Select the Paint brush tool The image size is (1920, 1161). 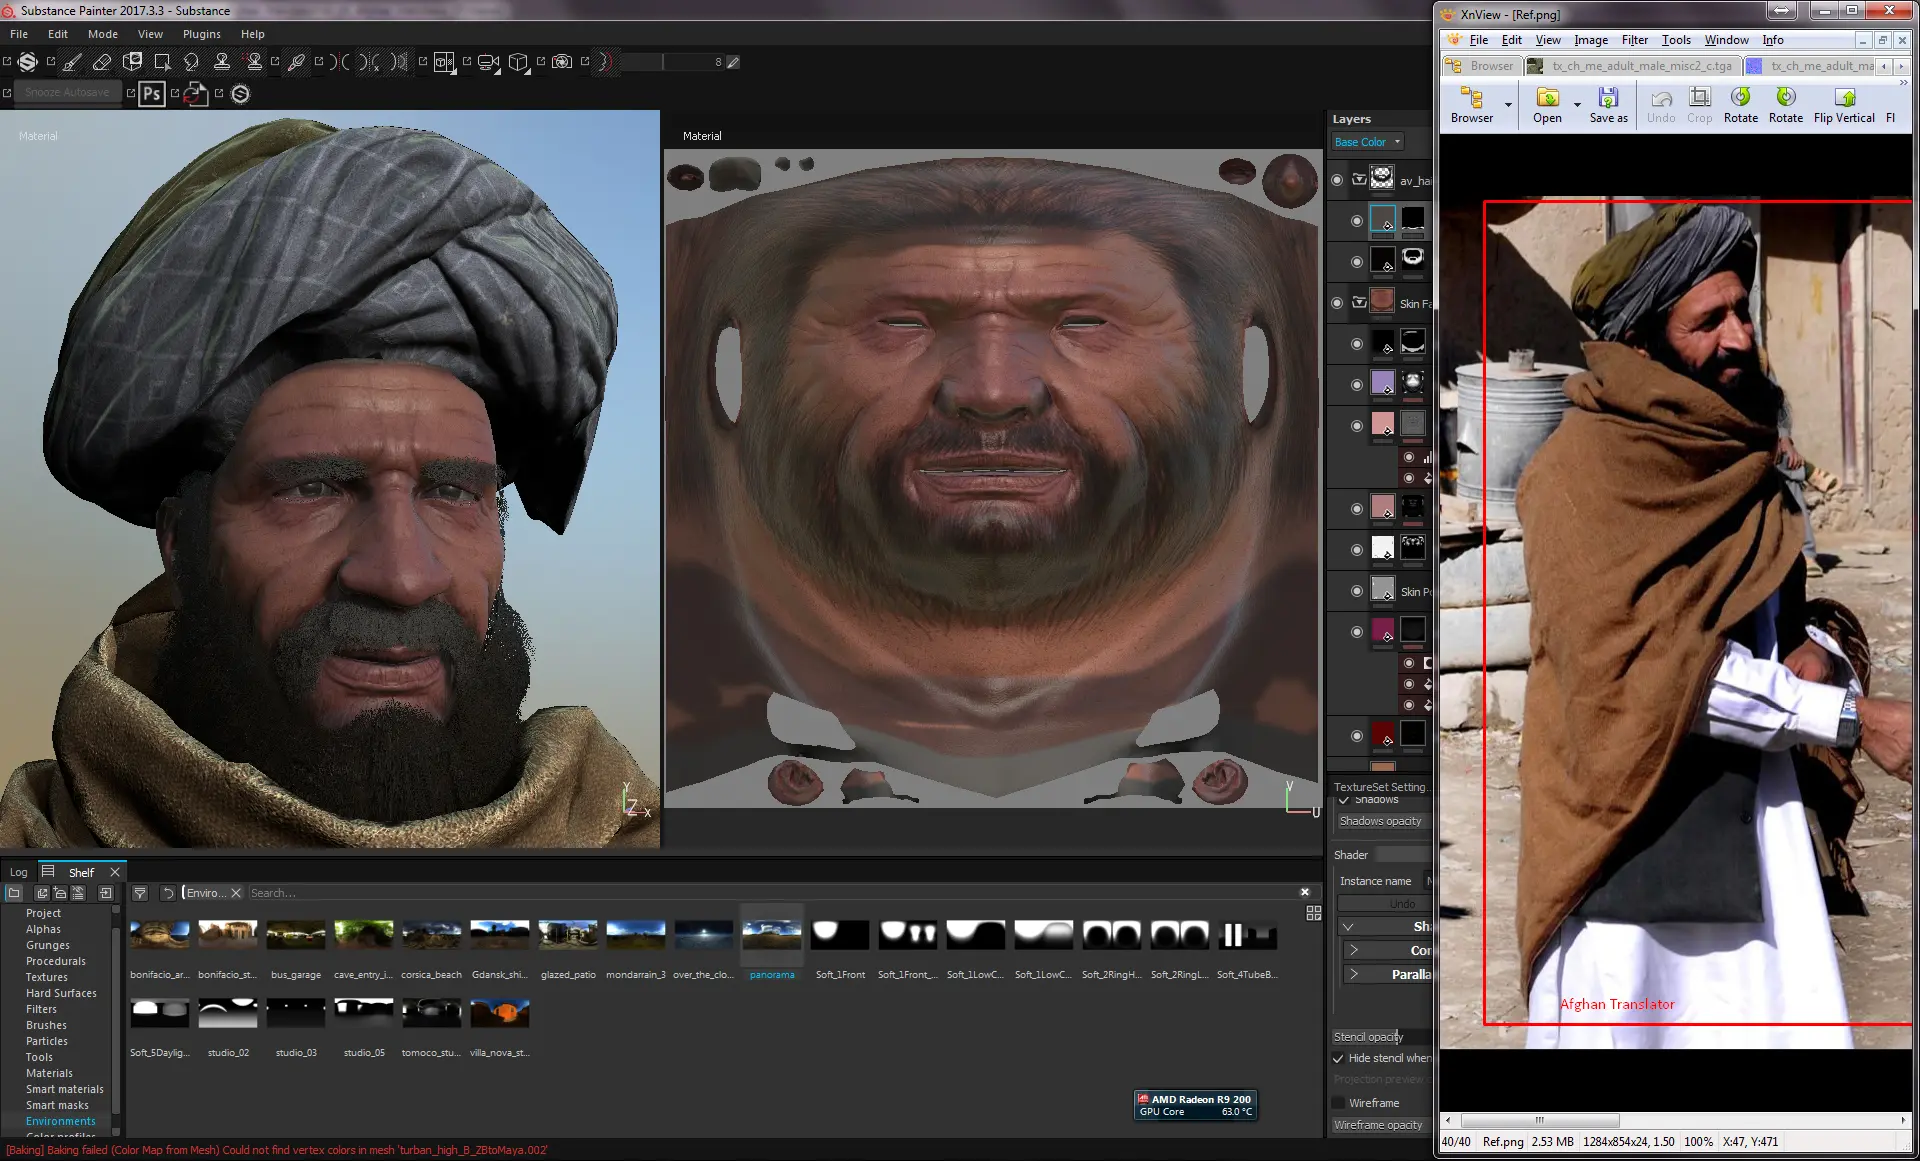(72, 62)
